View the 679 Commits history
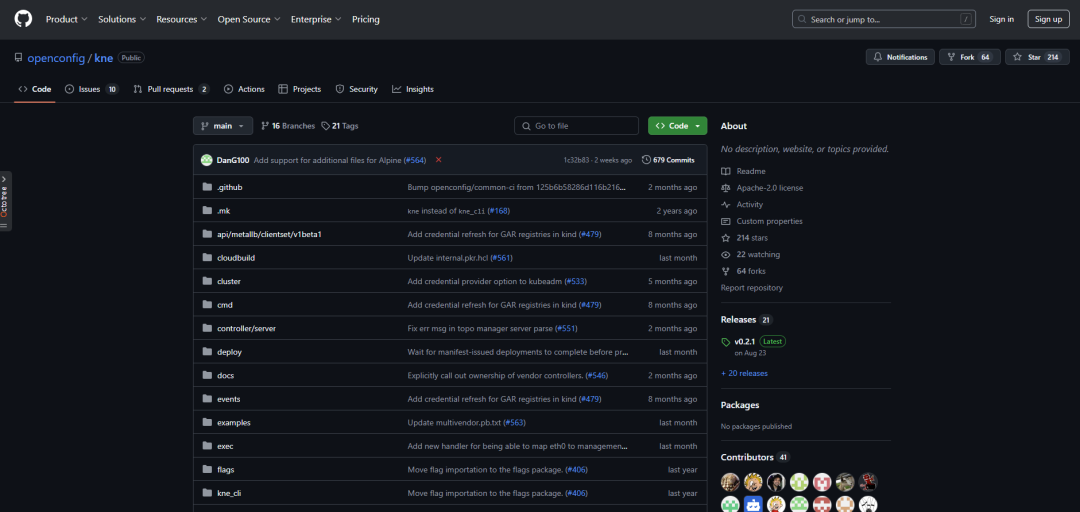This screenshot has height=512, width=1080. pyautogui.click(x=668, y=160)
